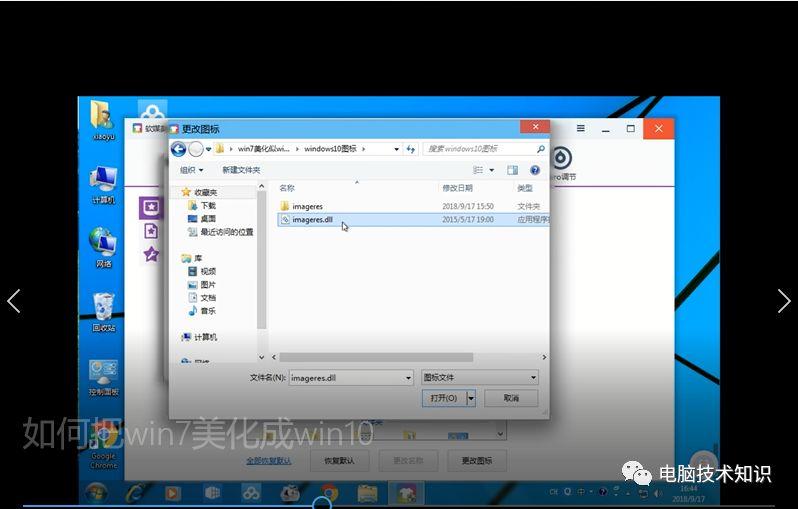The height and width of the screenshot is (509, 798).
Task: Select the 网络 desktop icon
Action: [103, 248]
